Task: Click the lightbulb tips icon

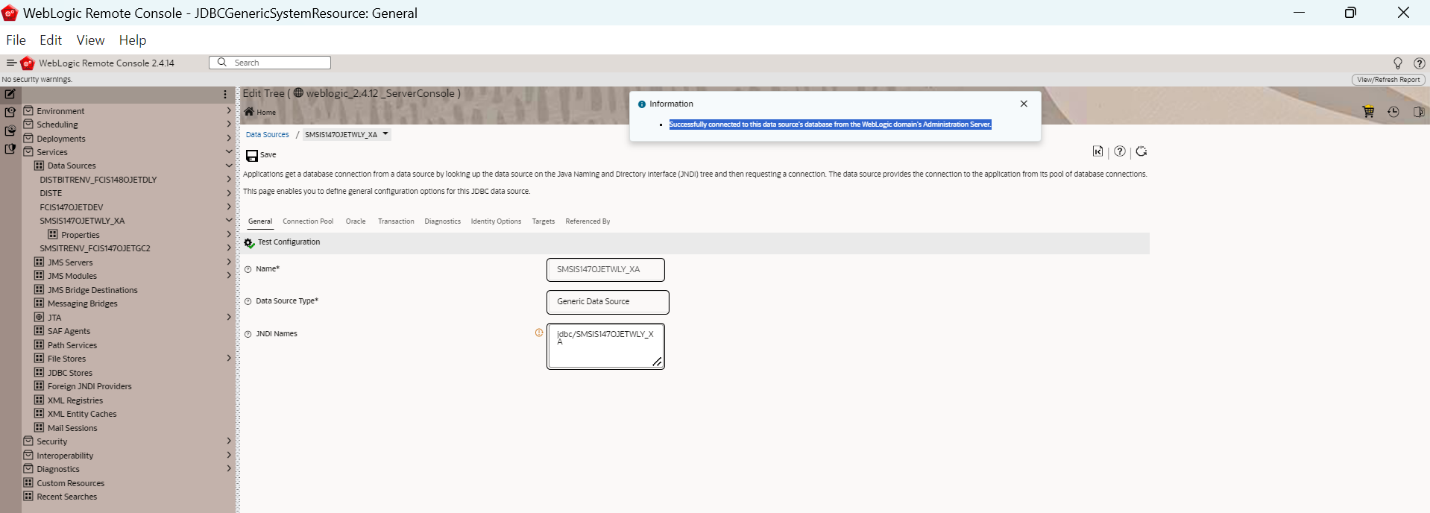Action: tap(1398, 63)
